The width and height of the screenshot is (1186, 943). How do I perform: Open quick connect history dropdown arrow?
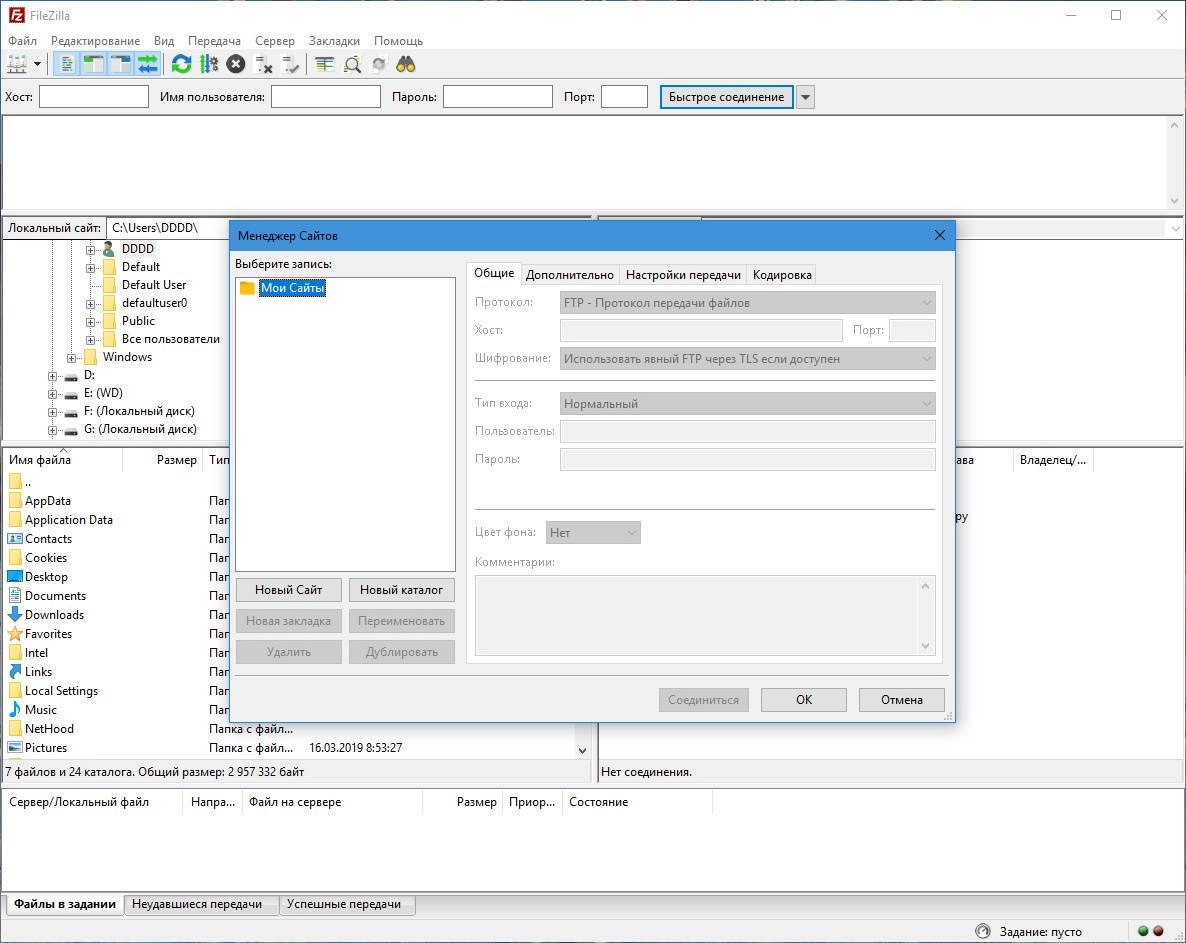pos(806,97)
